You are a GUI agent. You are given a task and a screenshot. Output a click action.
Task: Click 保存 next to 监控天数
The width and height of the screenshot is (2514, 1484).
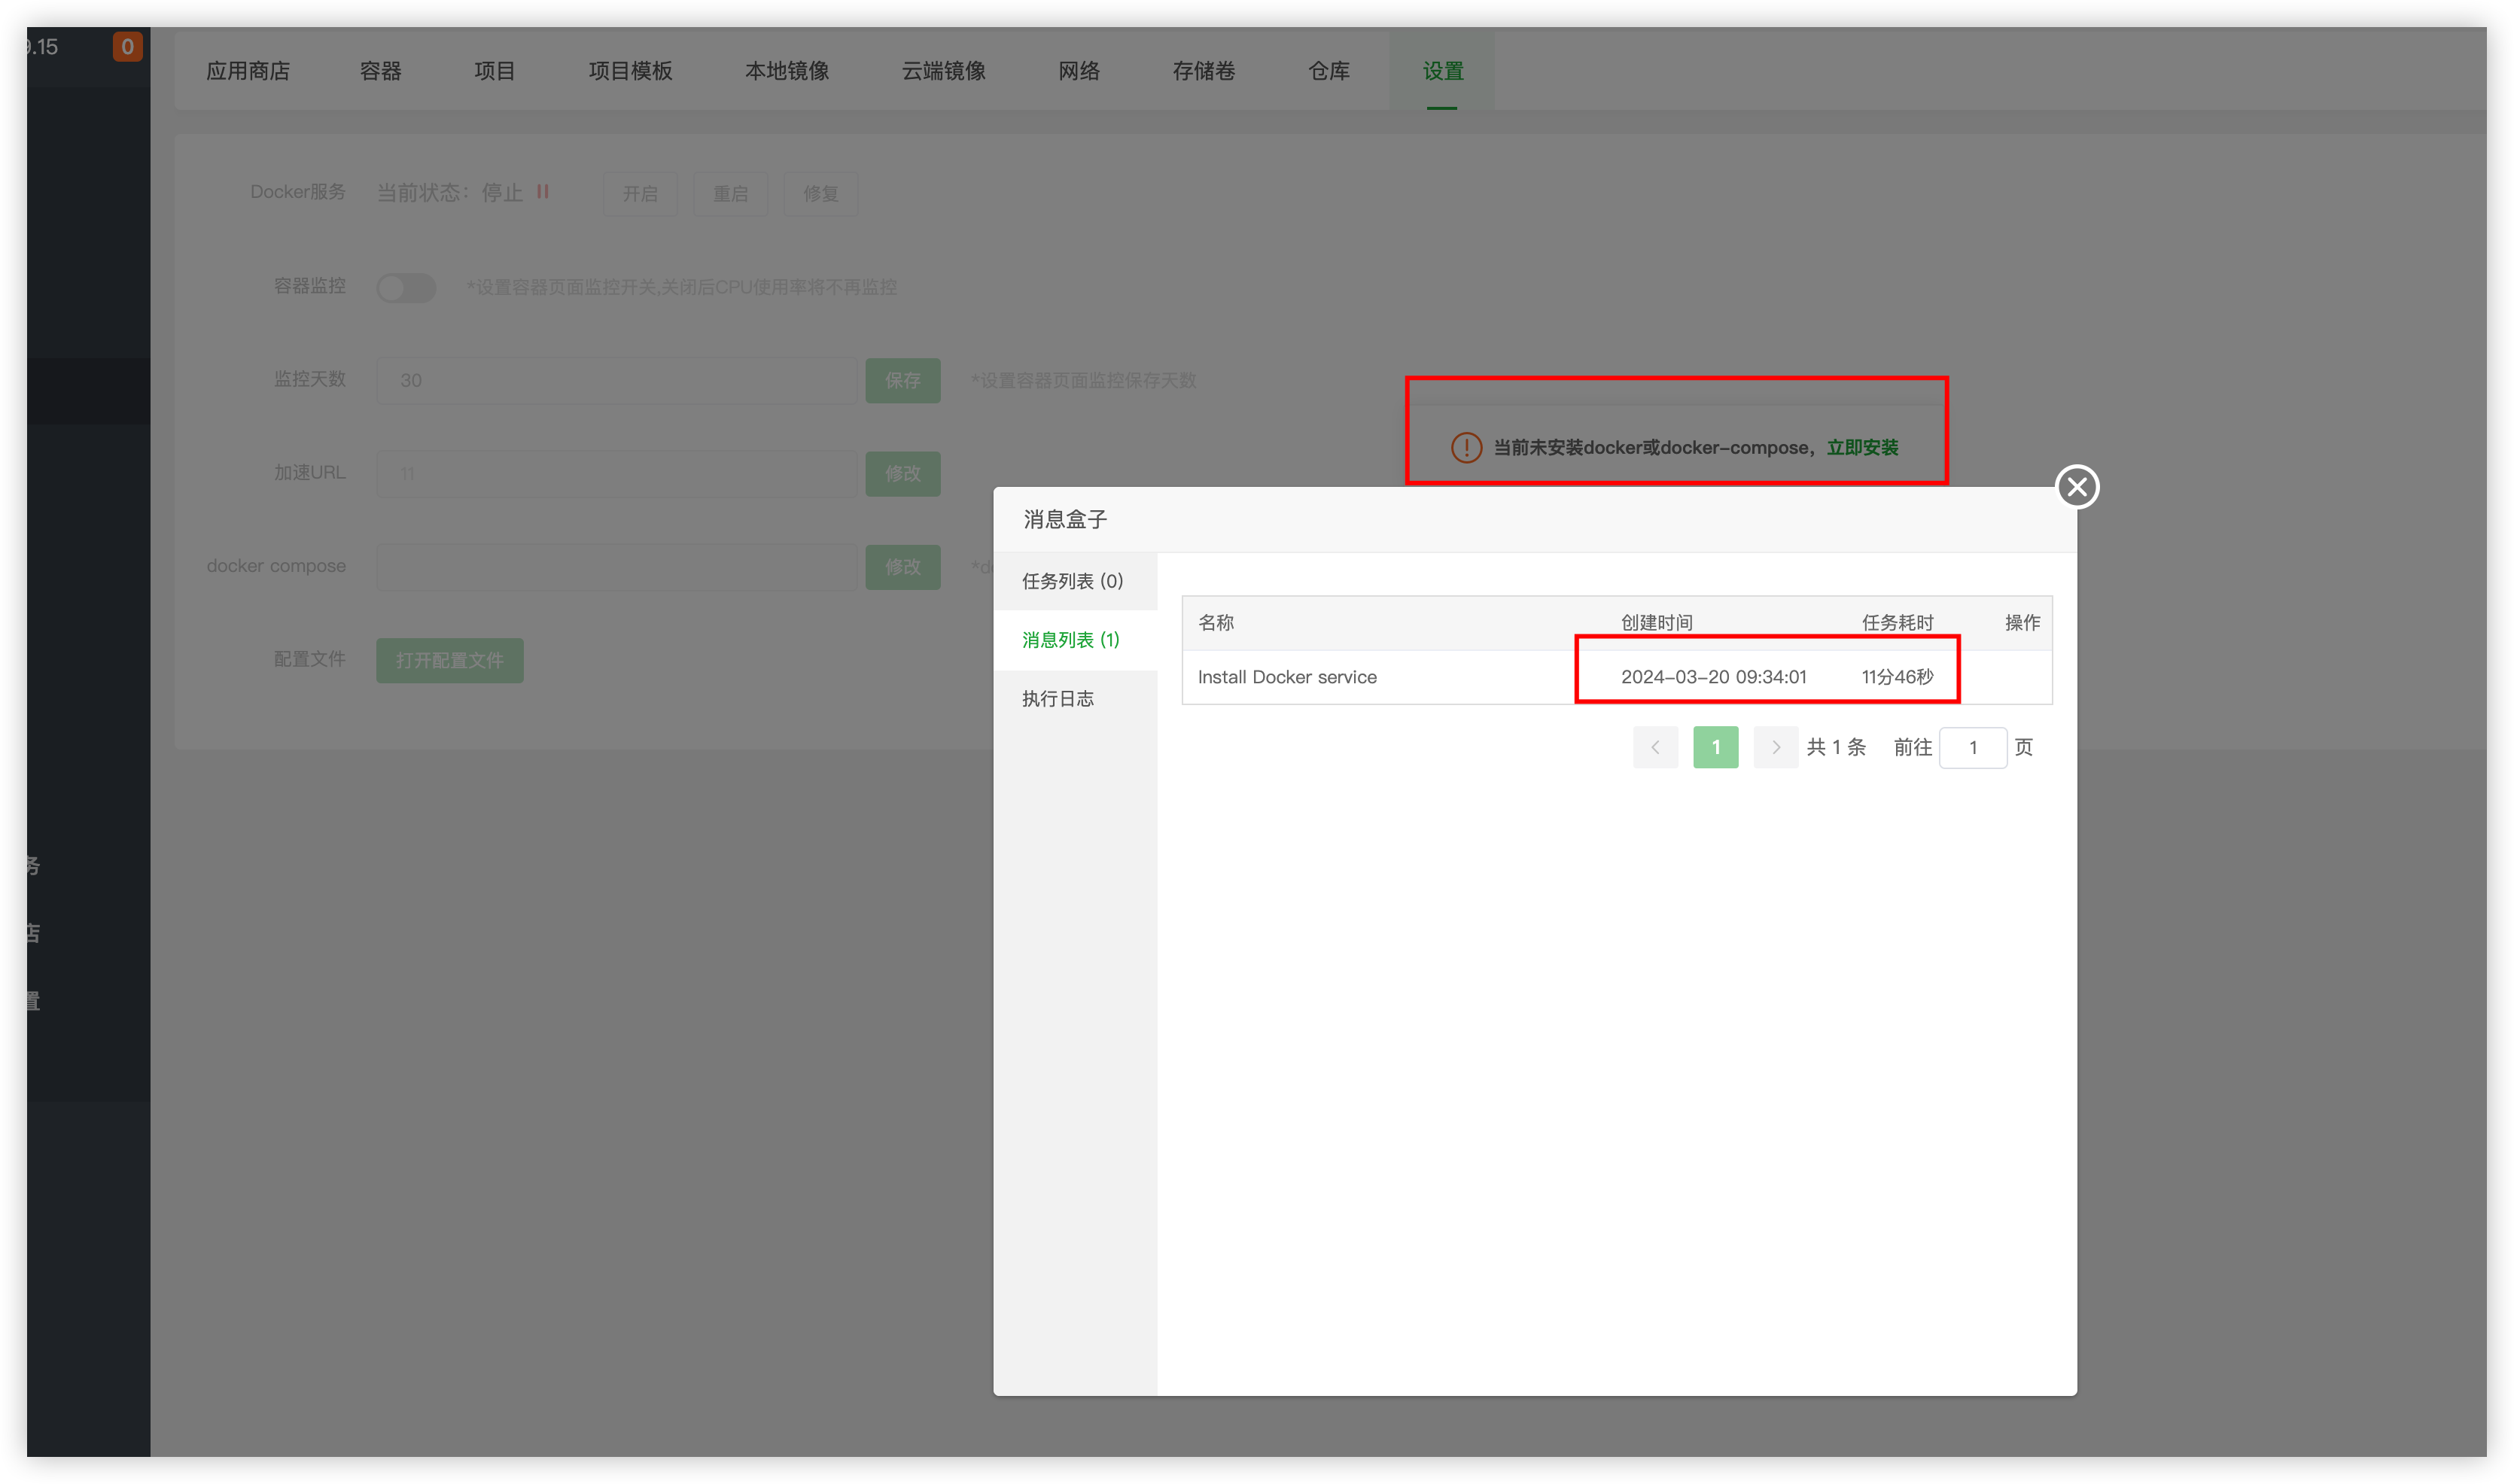pos(903,380)
